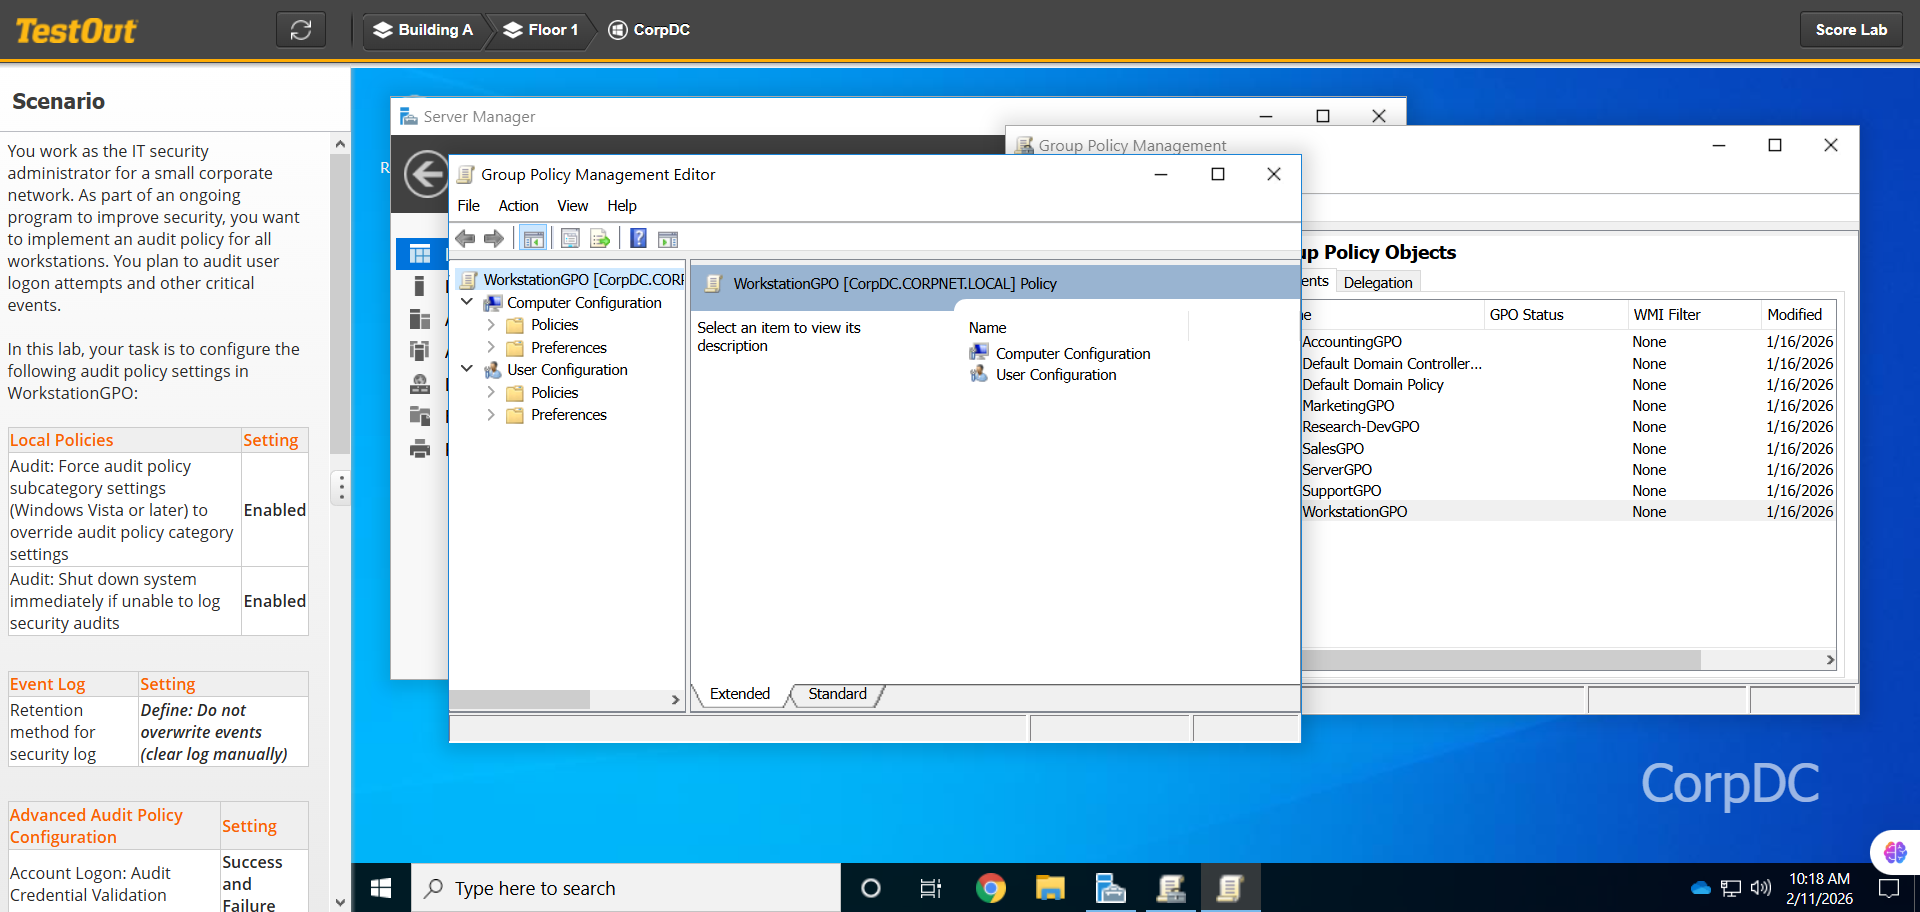
Task: Click the Show/Hide Console Tree toolbar icon
Action: (533, 239)
